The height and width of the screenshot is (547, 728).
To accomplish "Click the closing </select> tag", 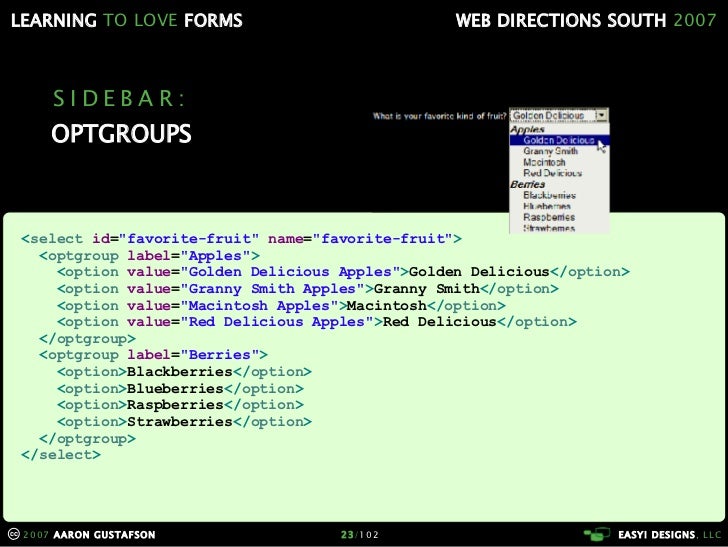I will point(61,455).
